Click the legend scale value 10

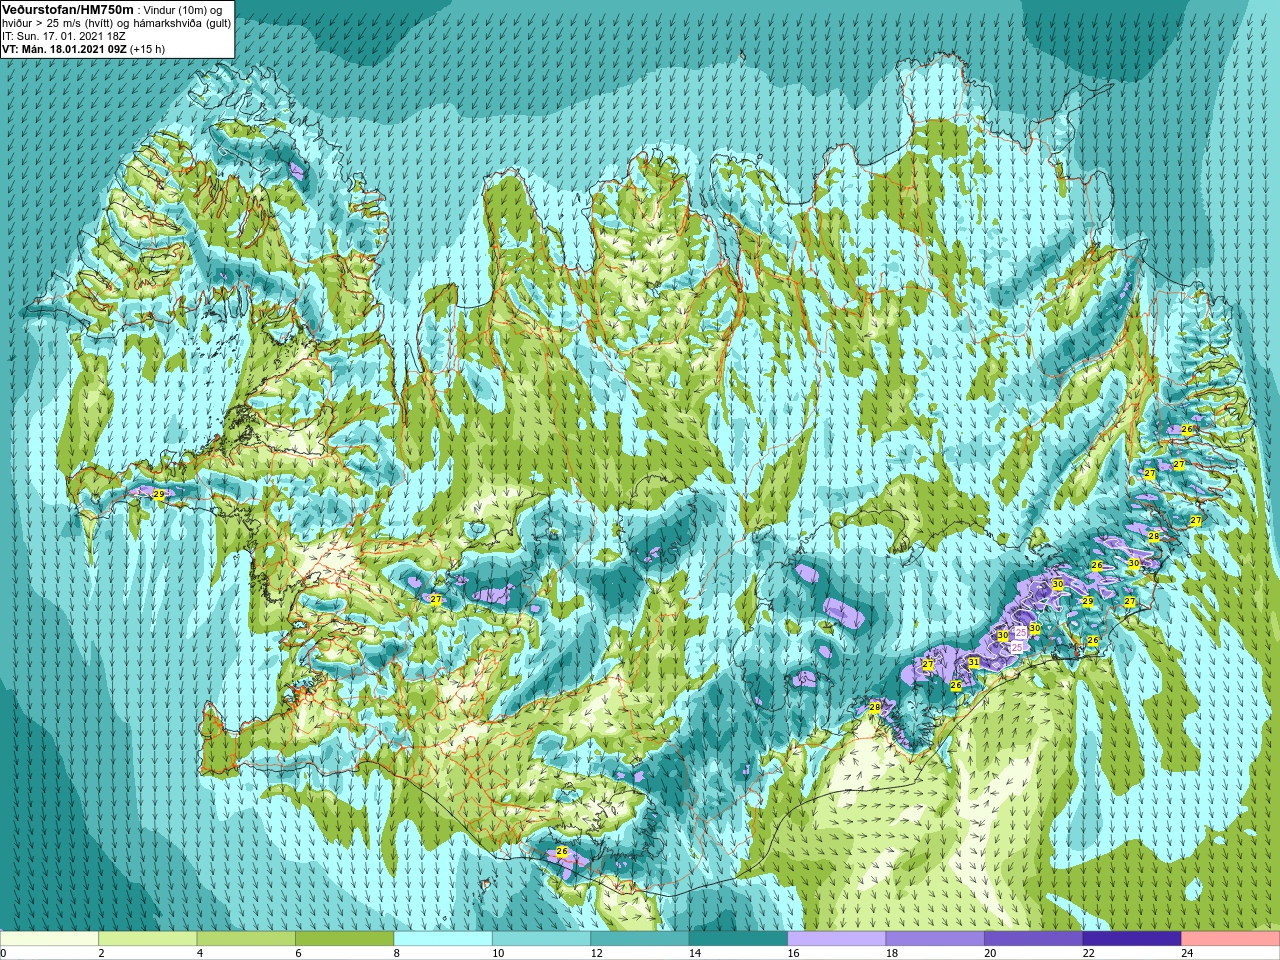pos(498,953)
